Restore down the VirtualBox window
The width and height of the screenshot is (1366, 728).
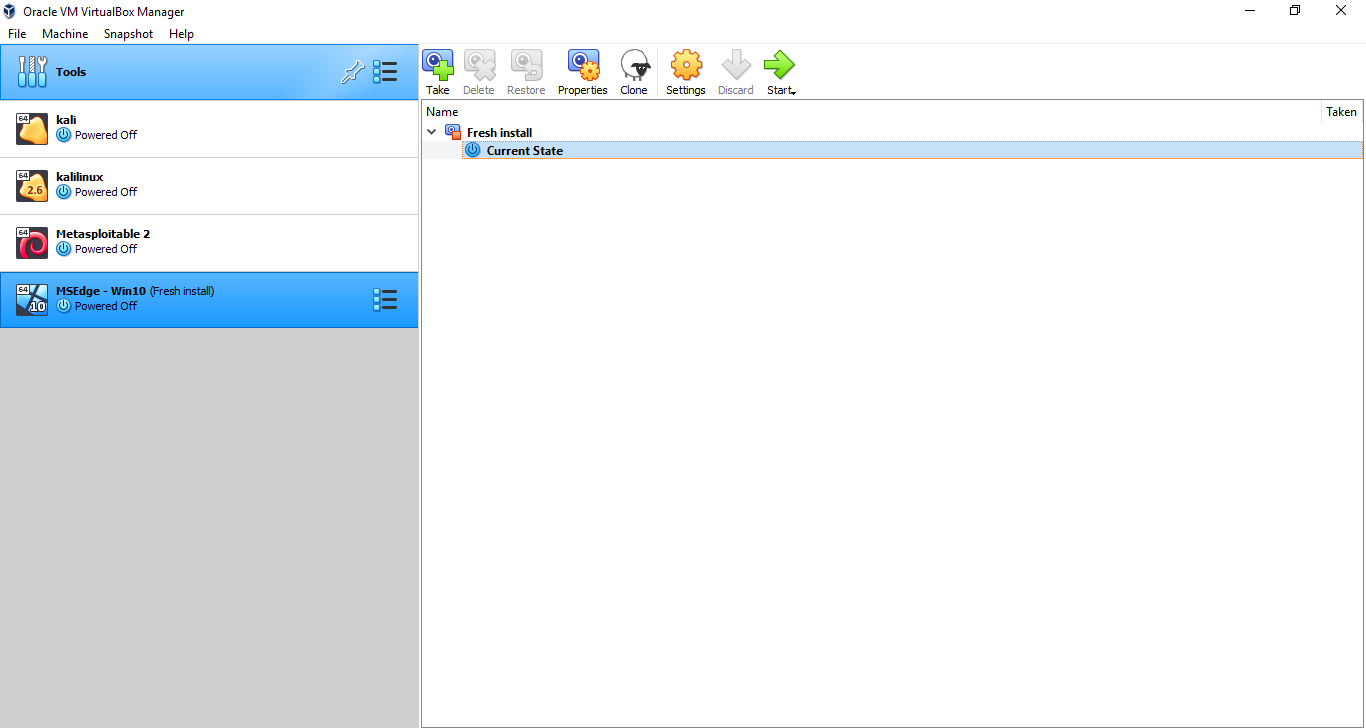[1295, 11]
